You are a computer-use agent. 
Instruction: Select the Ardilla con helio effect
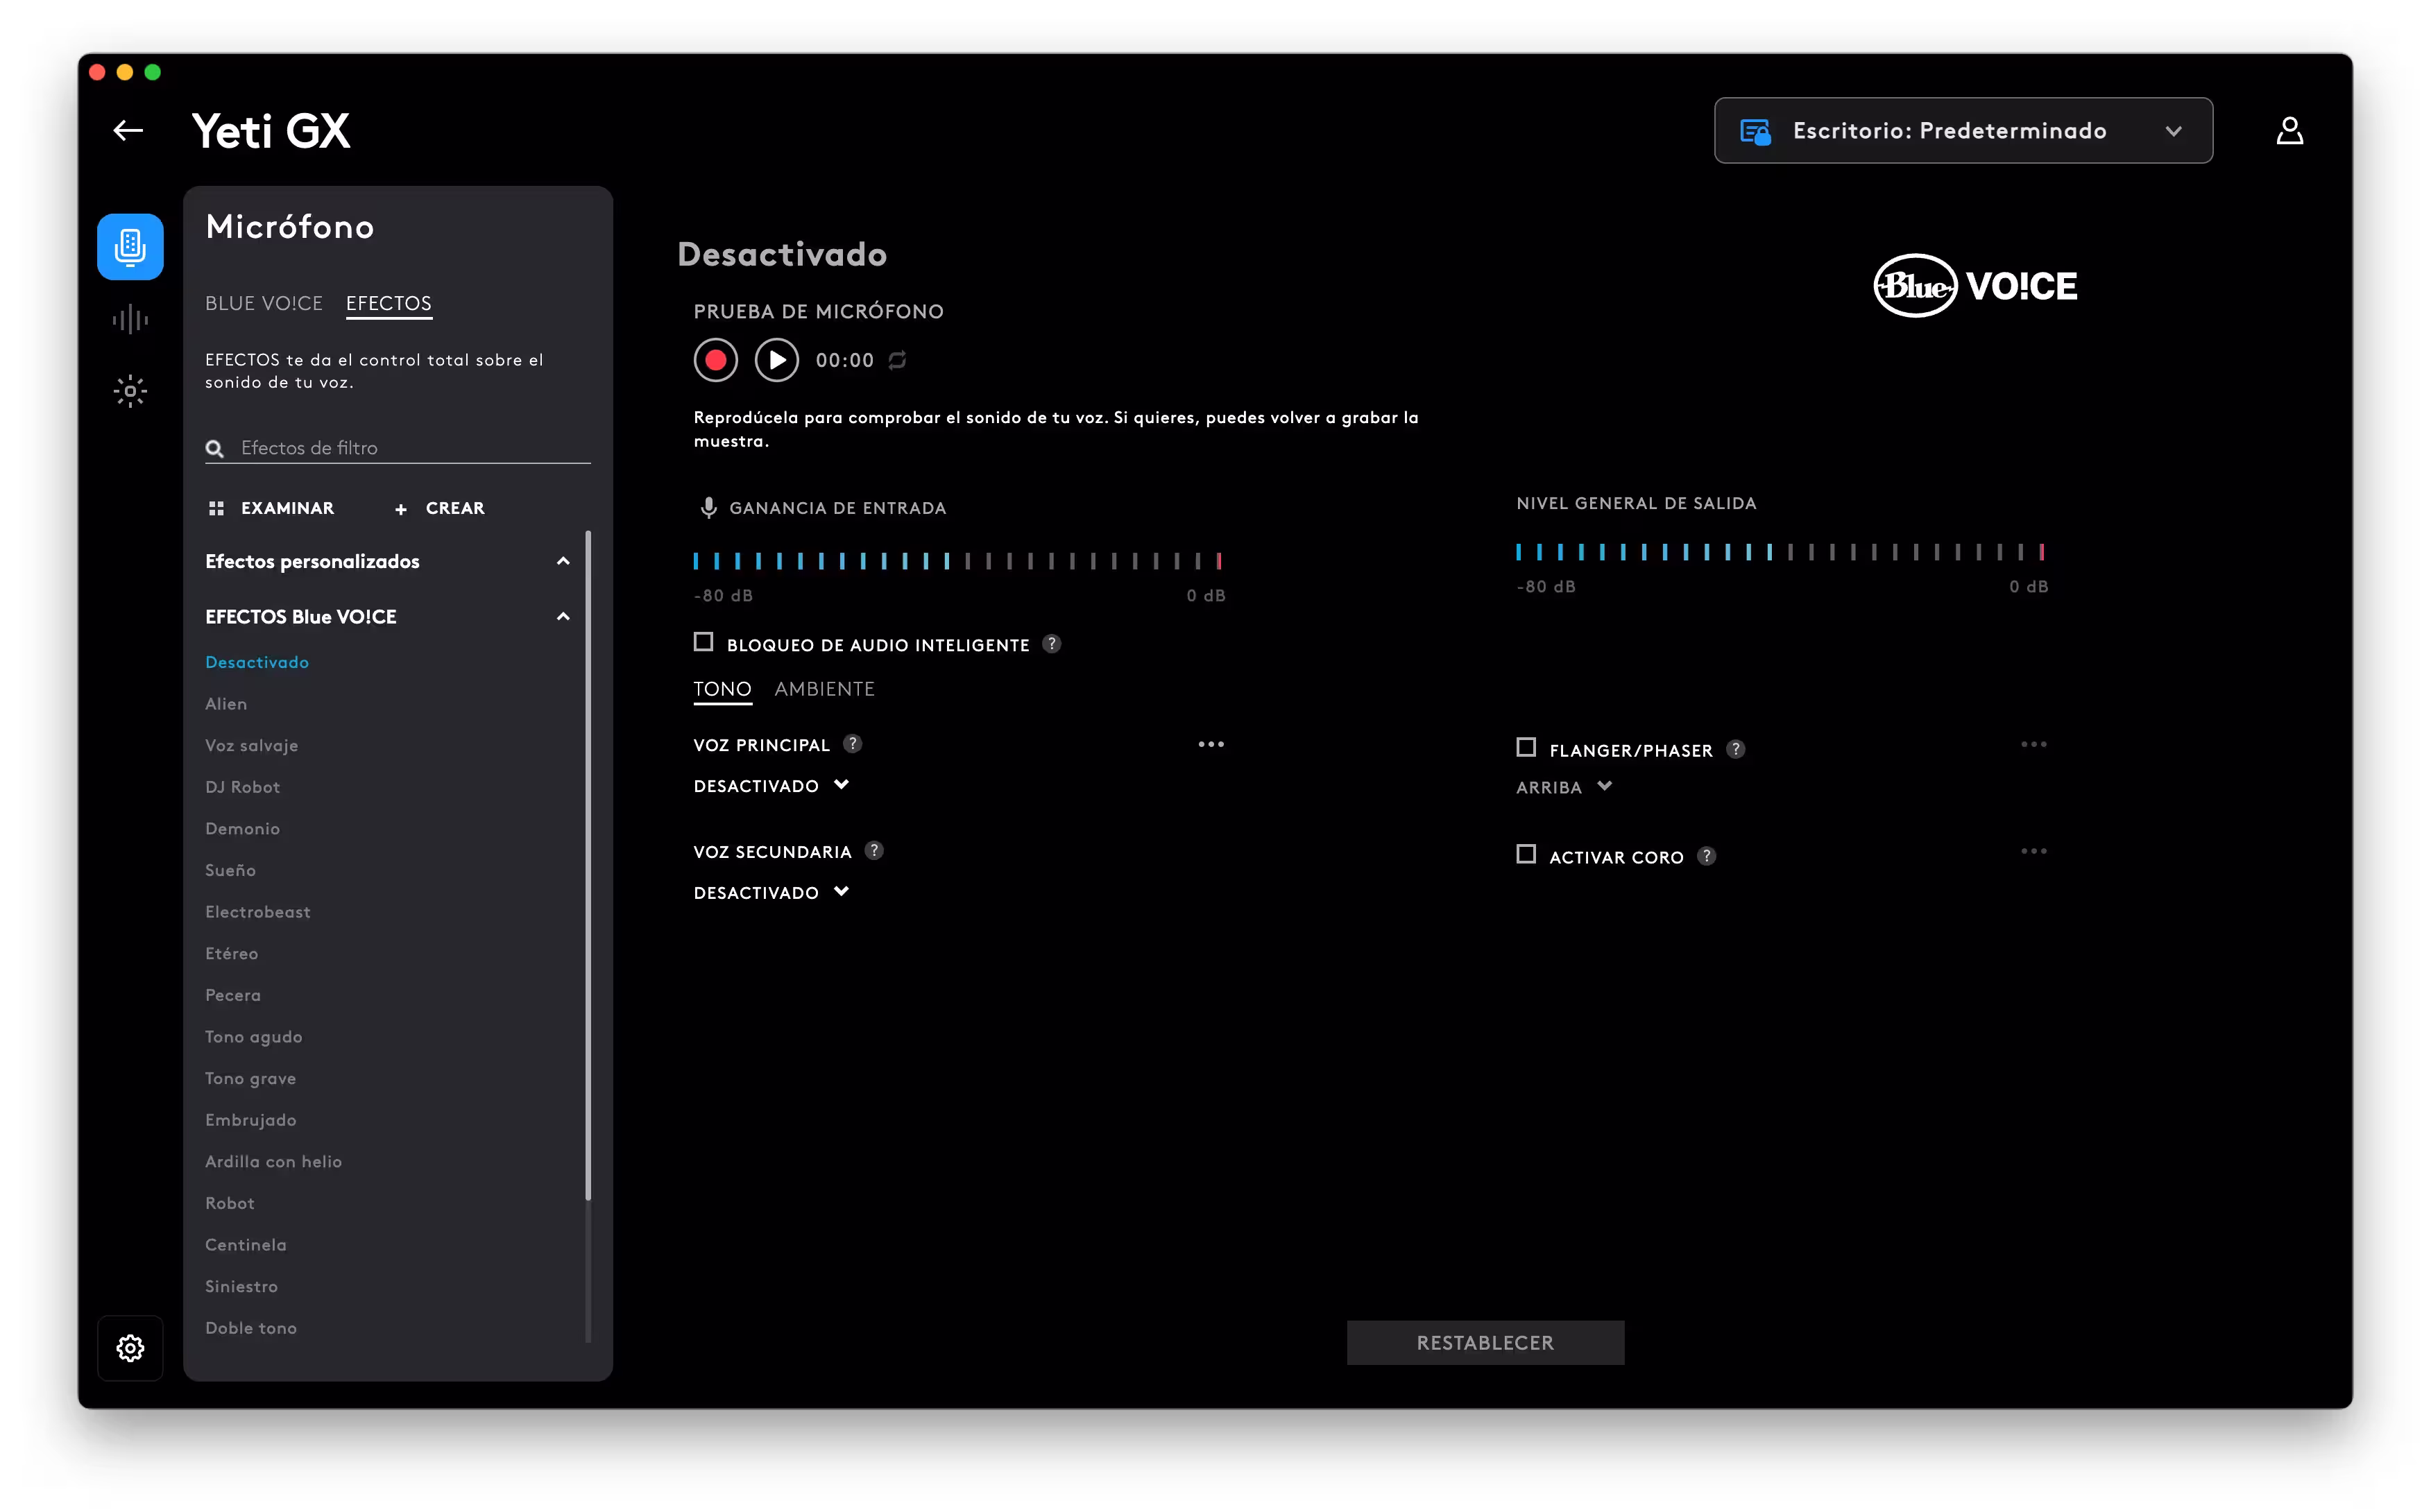coord(274,1162)
